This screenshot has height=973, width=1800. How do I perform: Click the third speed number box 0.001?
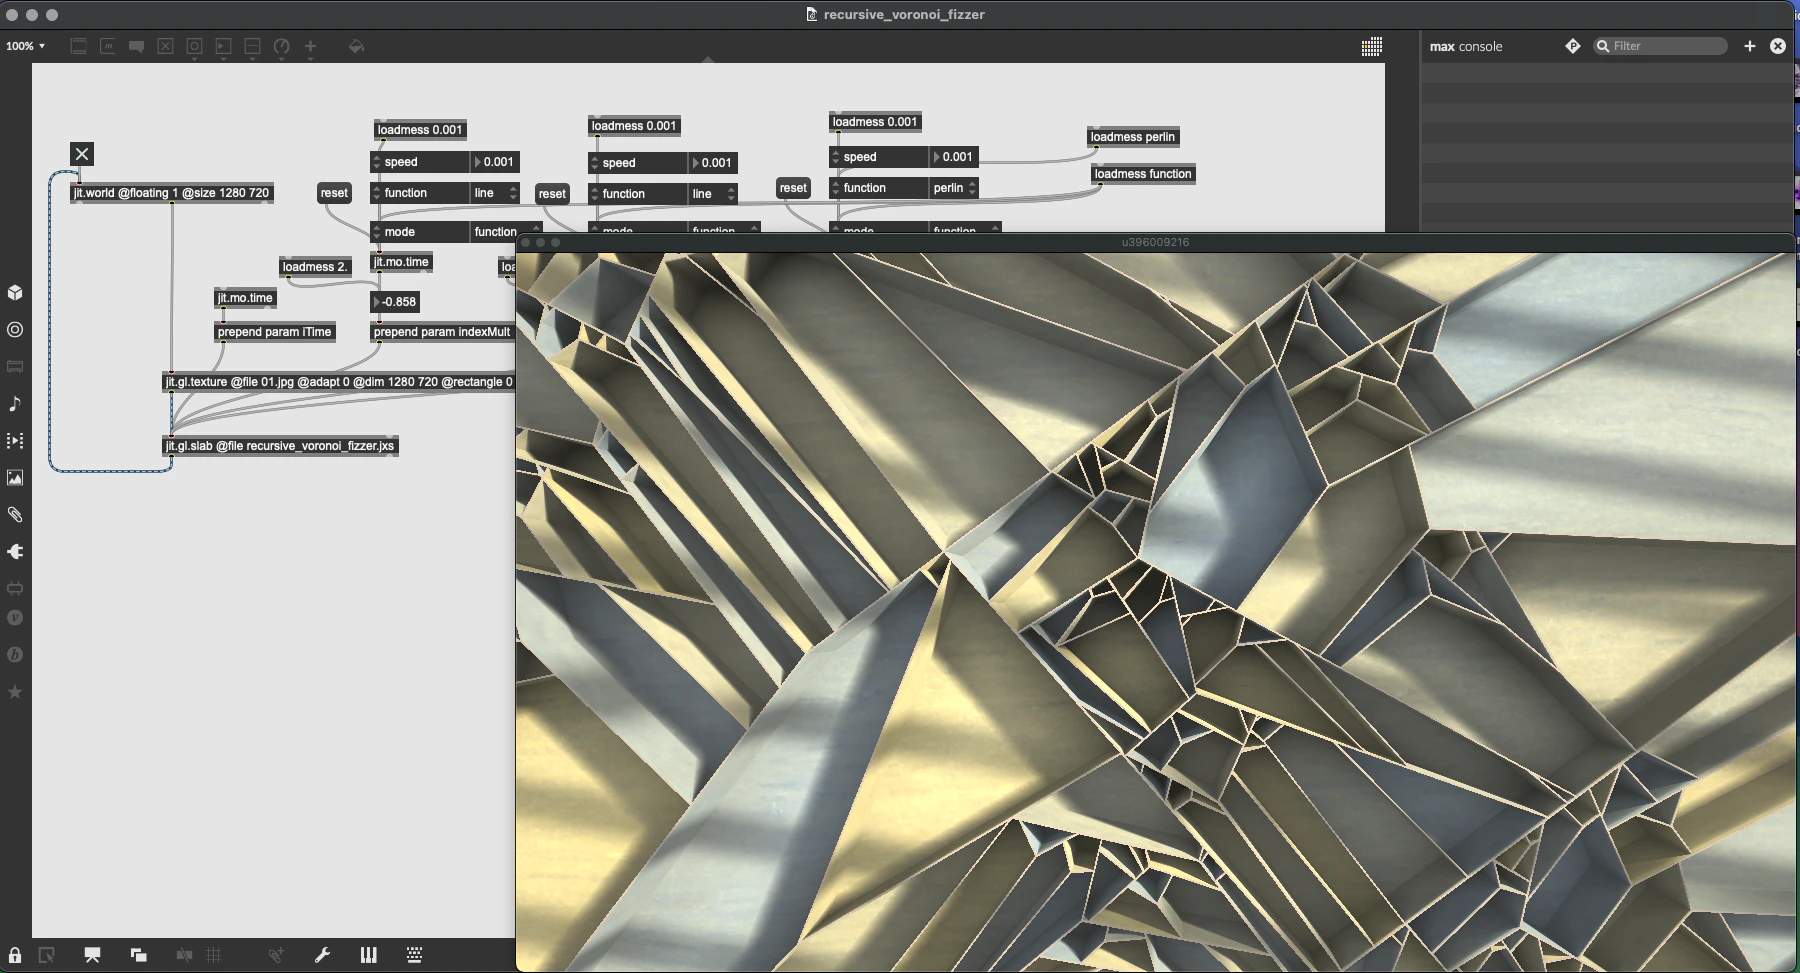pyautogui.click(x=953, y=157)
